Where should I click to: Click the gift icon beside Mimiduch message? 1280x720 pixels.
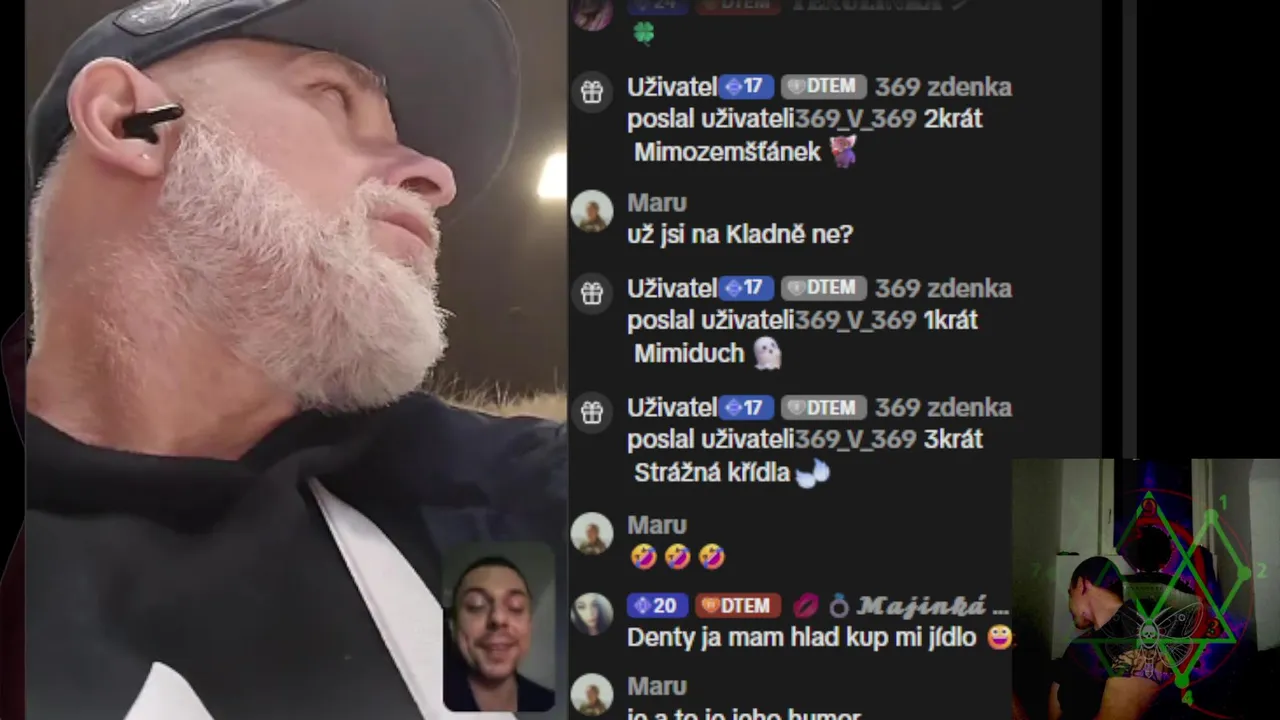[x=592, y=293]
